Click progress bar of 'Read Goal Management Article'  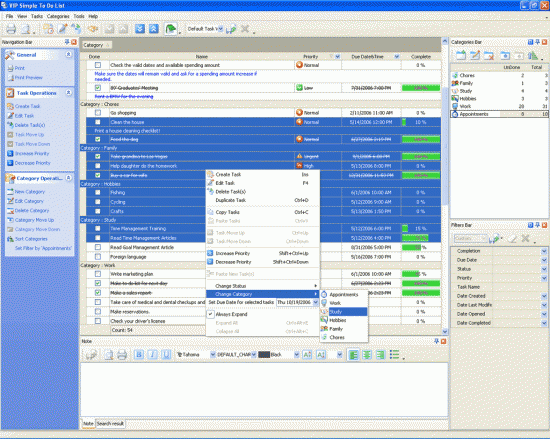[421, 248]
